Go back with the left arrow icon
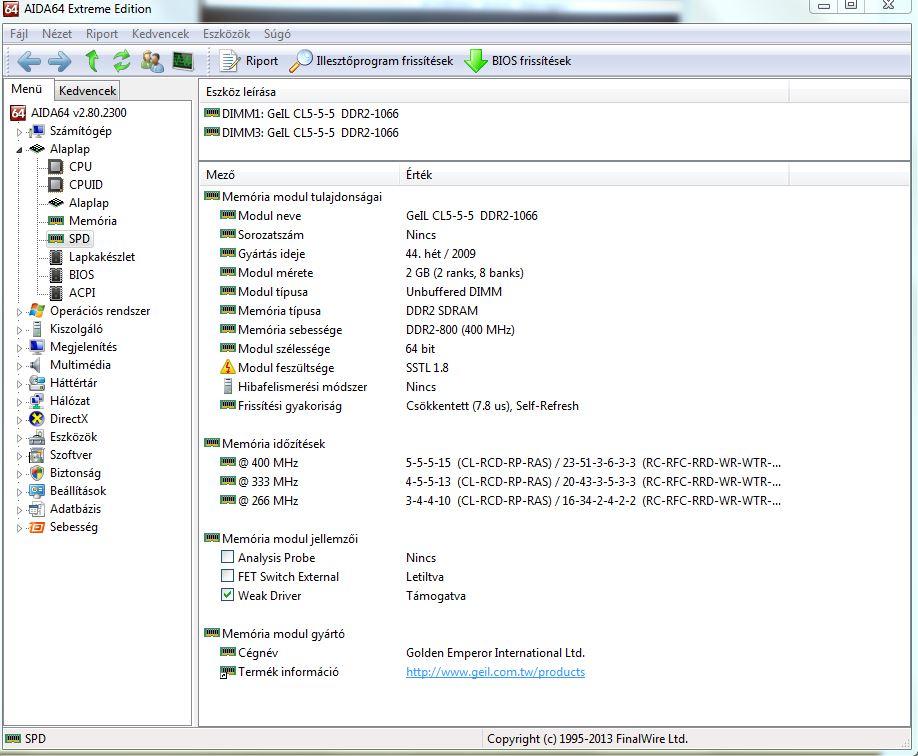 click(x=29, y=61)
